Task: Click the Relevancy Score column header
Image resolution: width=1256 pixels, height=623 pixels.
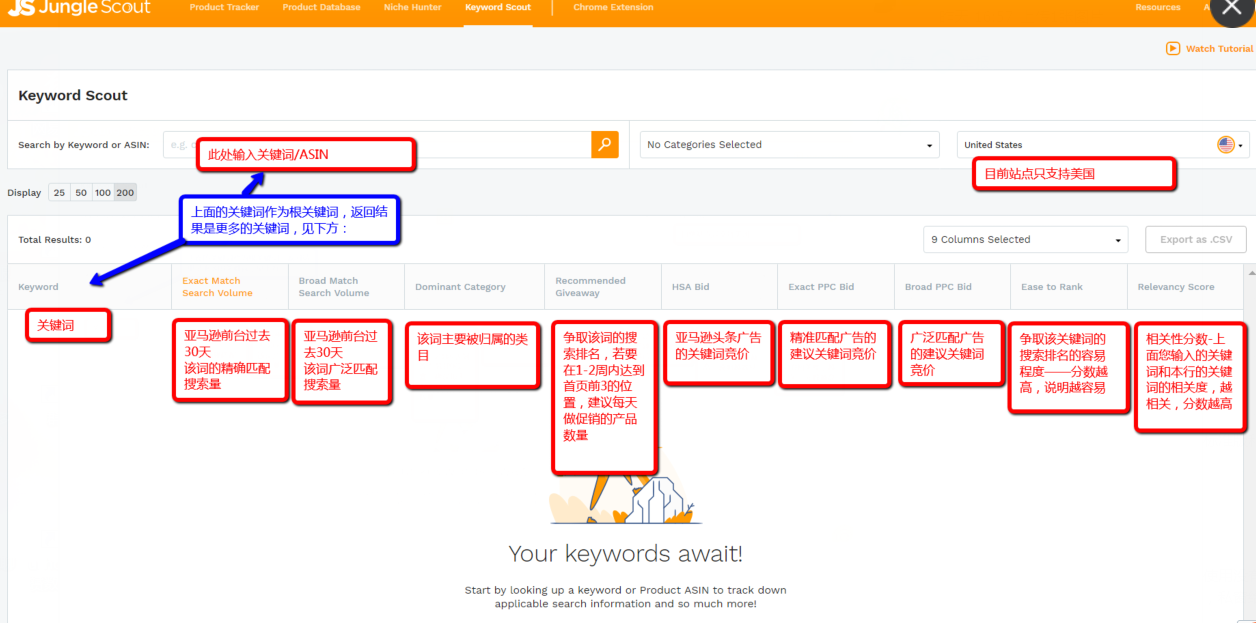Action: (1176, 287)
